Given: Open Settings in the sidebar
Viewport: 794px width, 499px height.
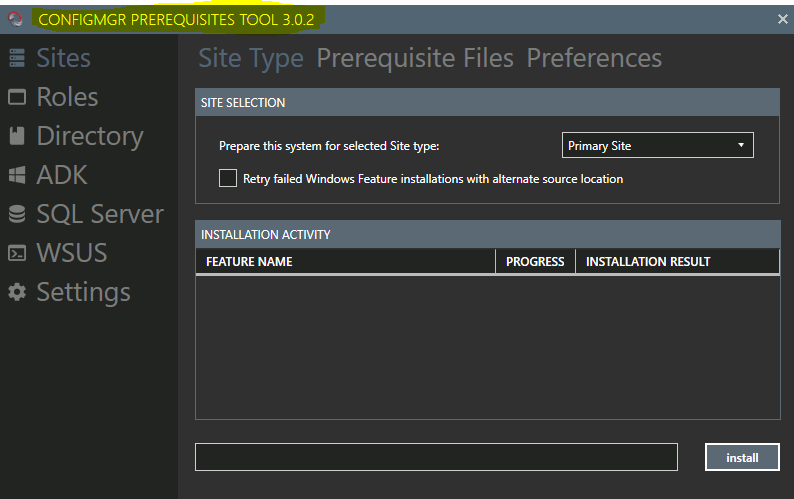Looking at the screenshot, I should 84,293.
